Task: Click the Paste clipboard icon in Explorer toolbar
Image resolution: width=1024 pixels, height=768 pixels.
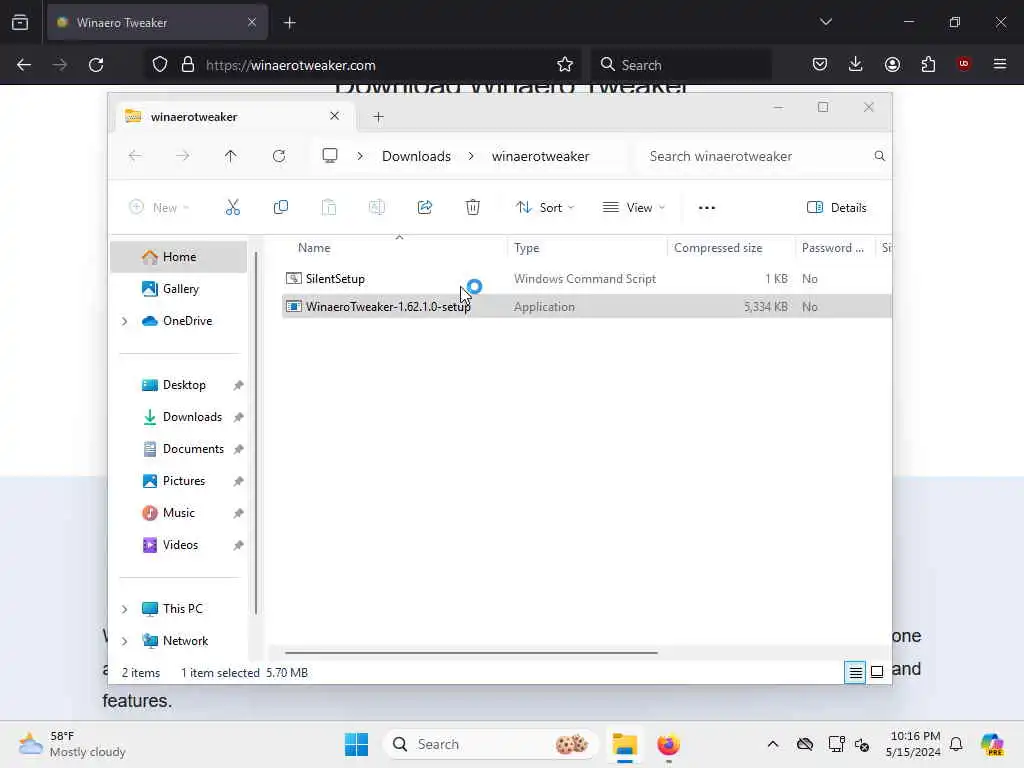Action: (x=328, y=208)
